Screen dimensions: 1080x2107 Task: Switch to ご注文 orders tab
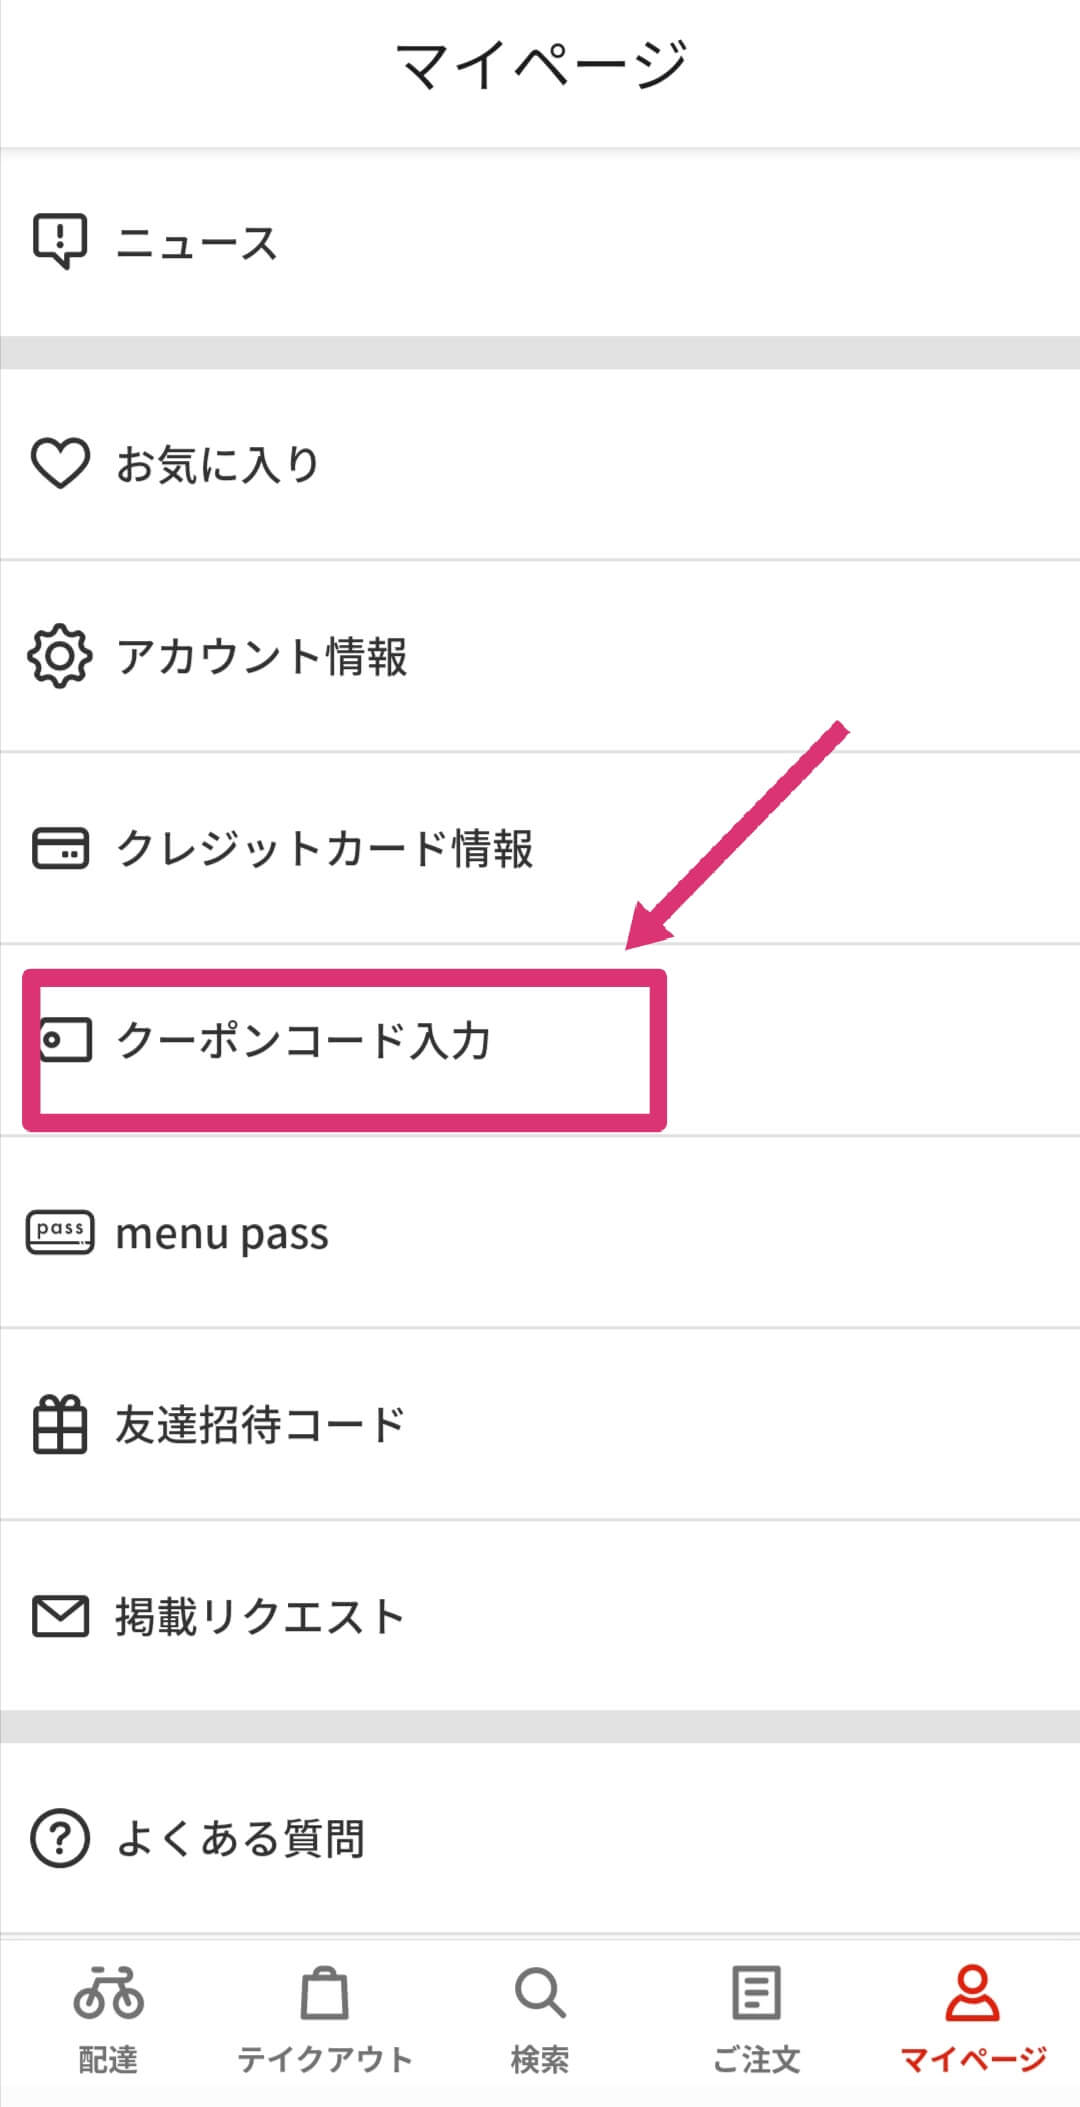(756, 2020)
